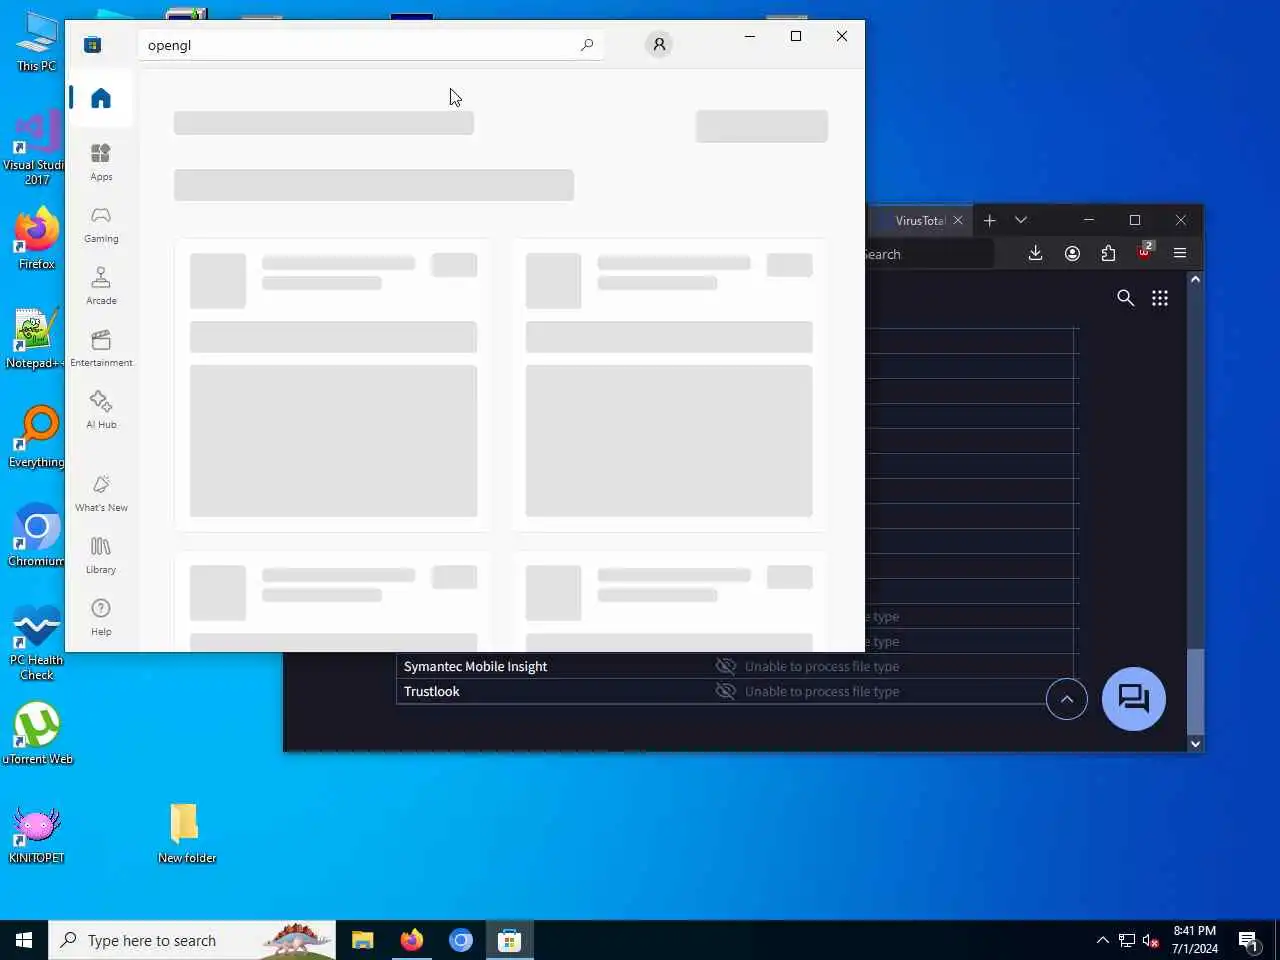Click the Trustlook vendor row text
Viewport: 1280px width, 960px height.
(432, 691)
